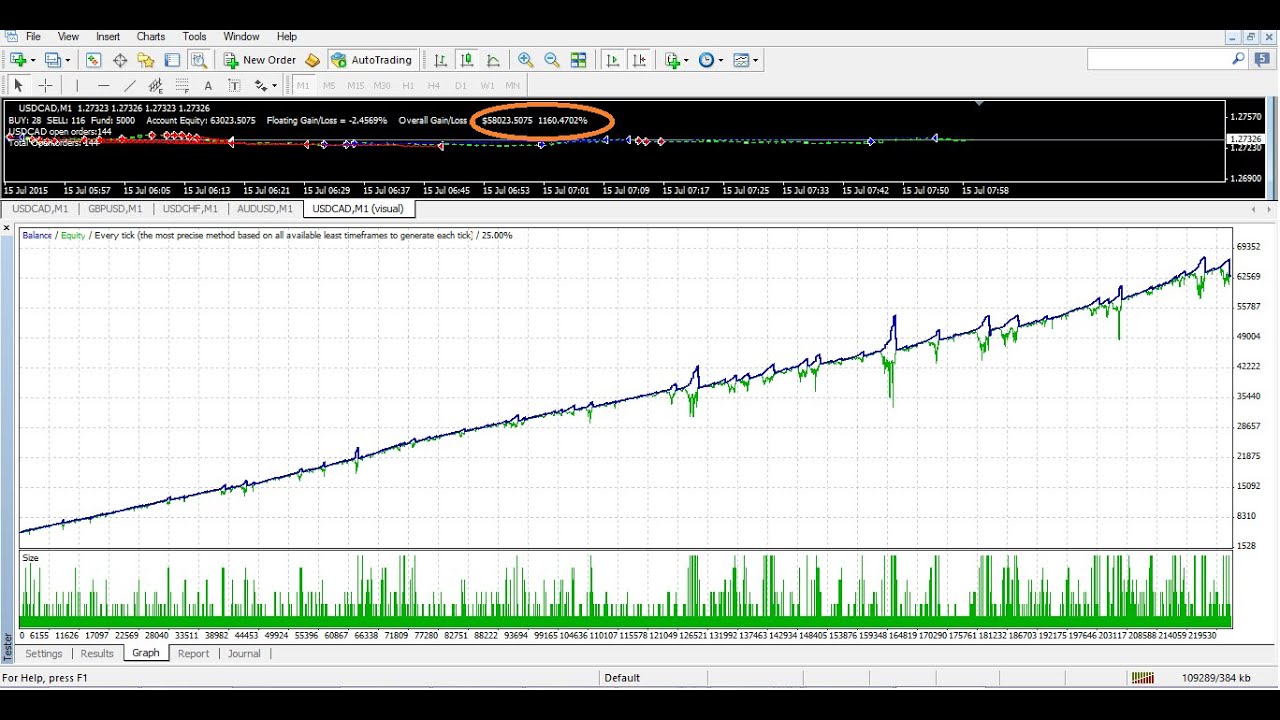
Task: Toggle the W1 timeframe
Action: click(487, 86)
